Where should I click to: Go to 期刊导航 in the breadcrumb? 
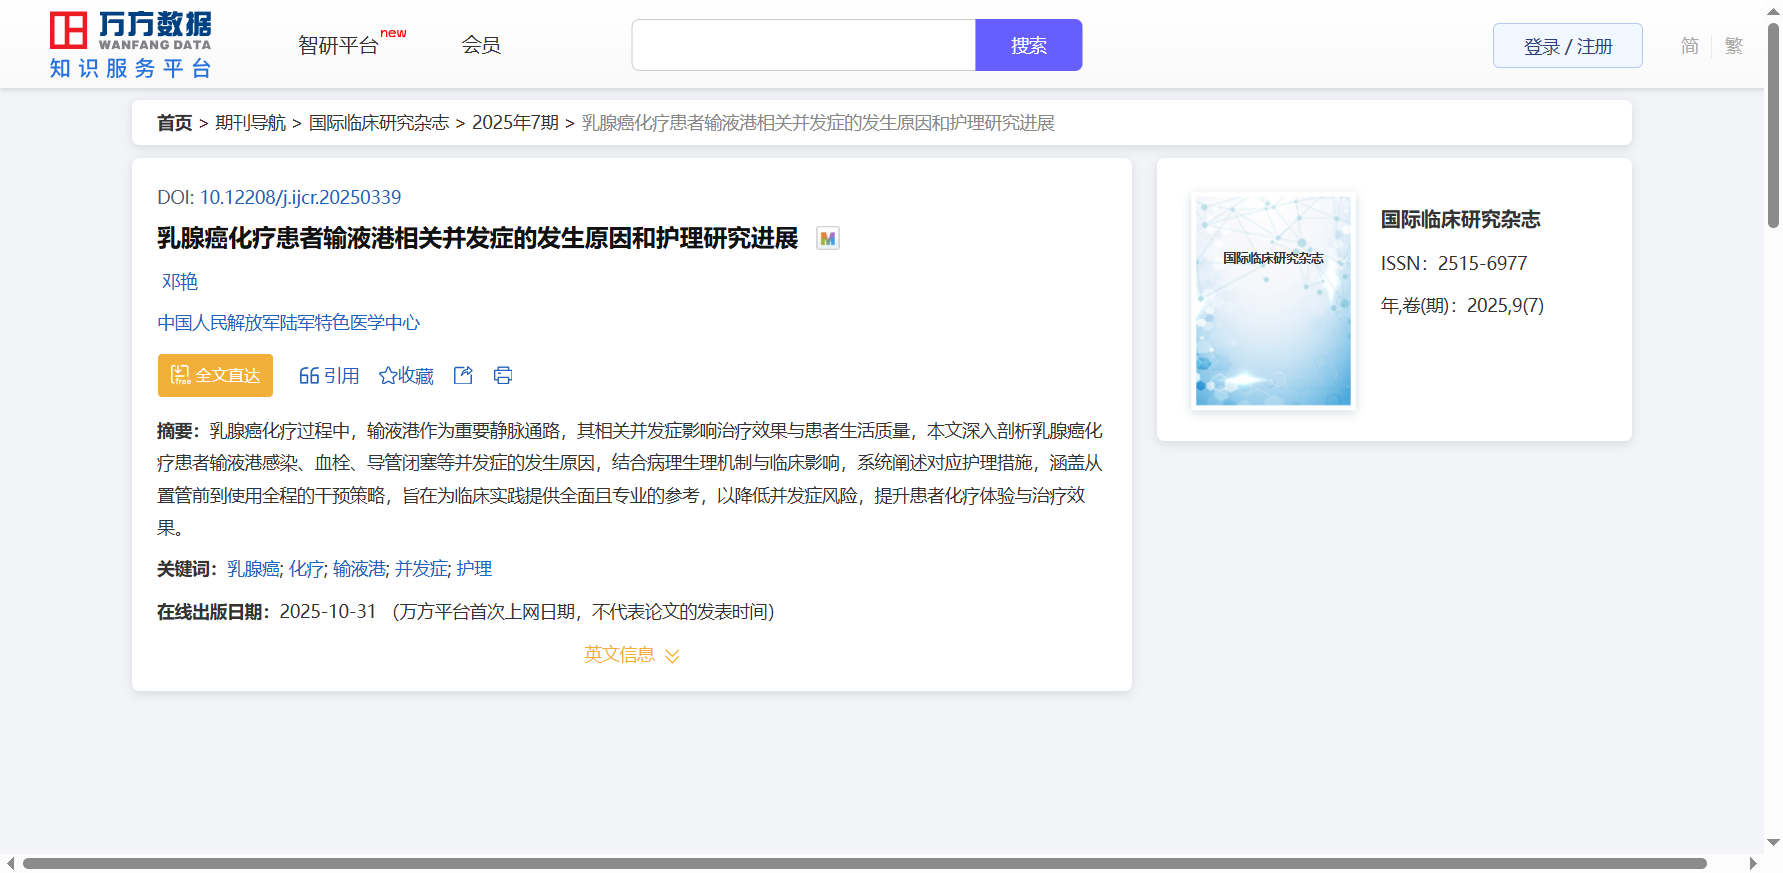click(x=250, y=123)
